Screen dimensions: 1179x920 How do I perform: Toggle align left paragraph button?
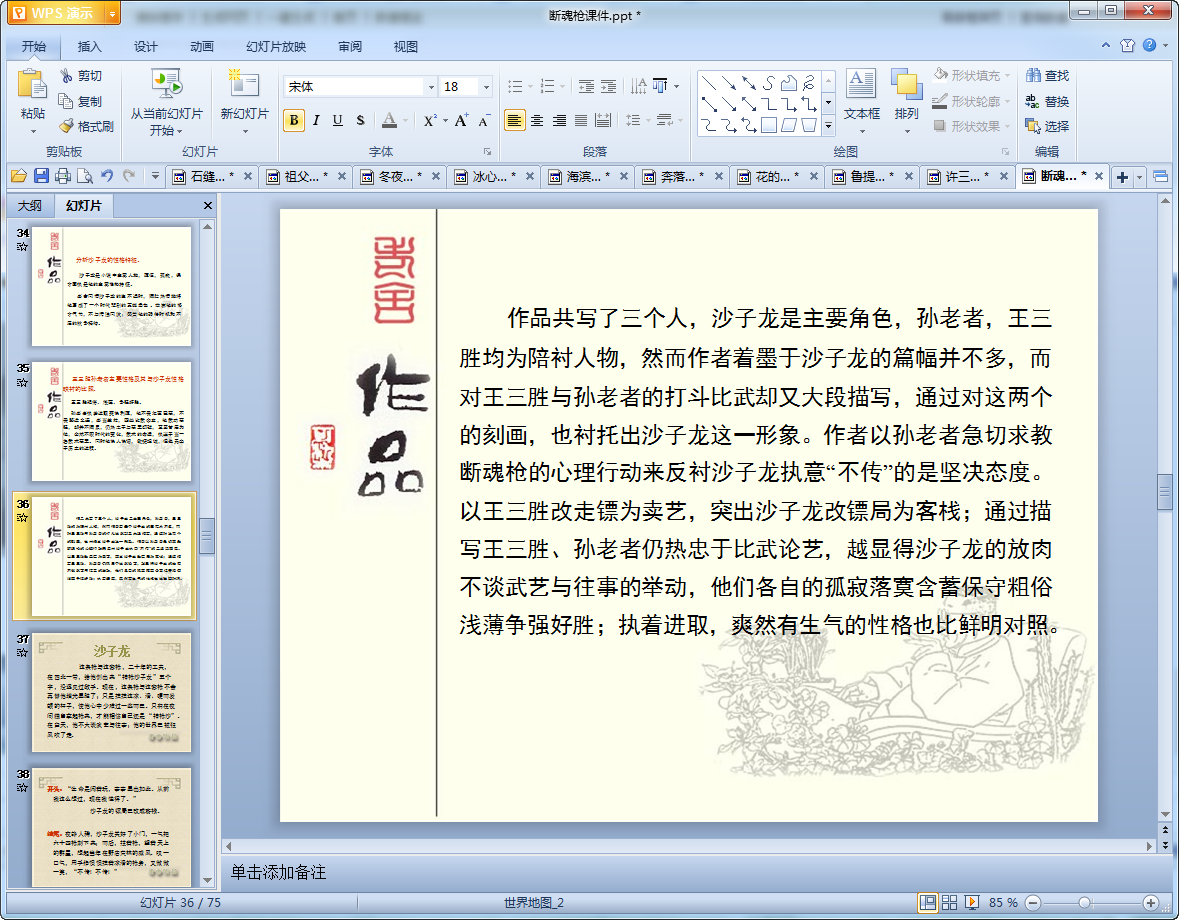pos(514,120)
